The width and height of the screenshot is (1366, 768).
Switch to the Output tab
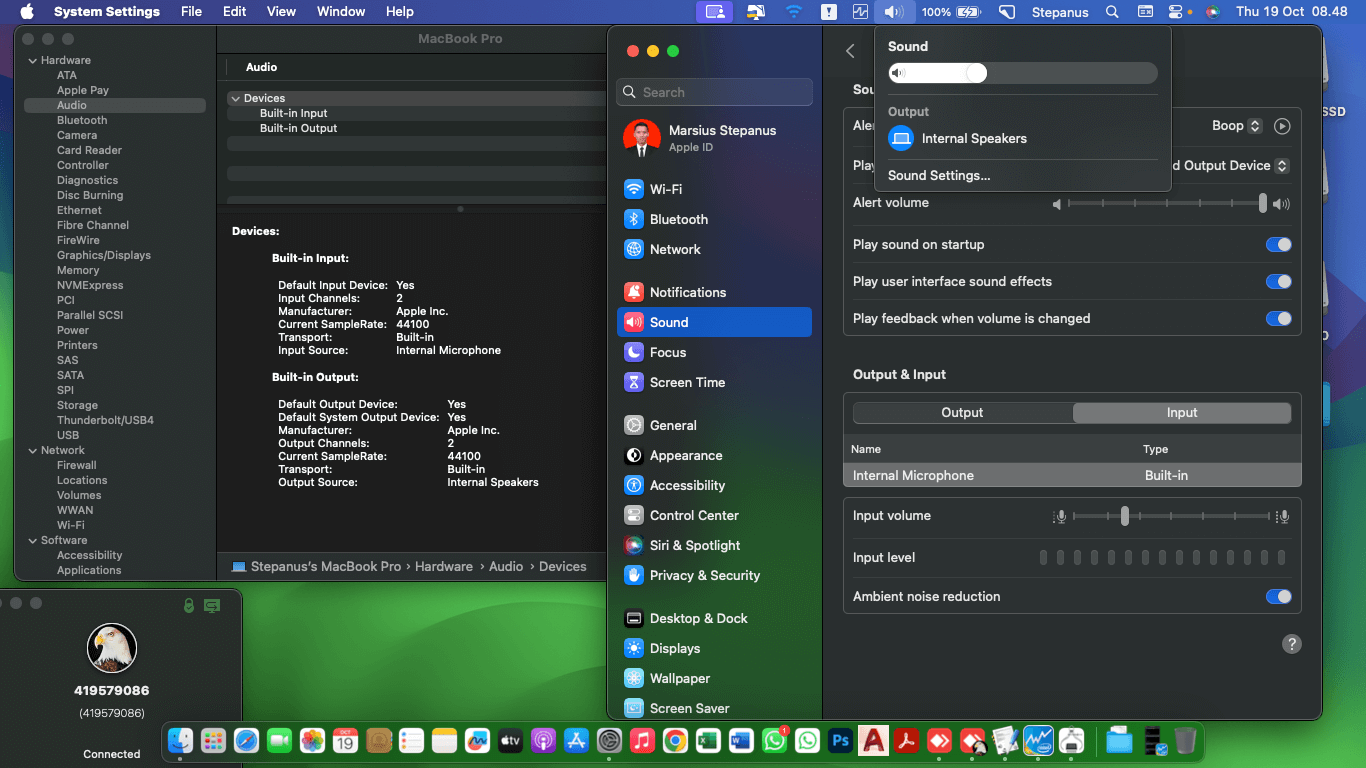[x=962, y=412]
